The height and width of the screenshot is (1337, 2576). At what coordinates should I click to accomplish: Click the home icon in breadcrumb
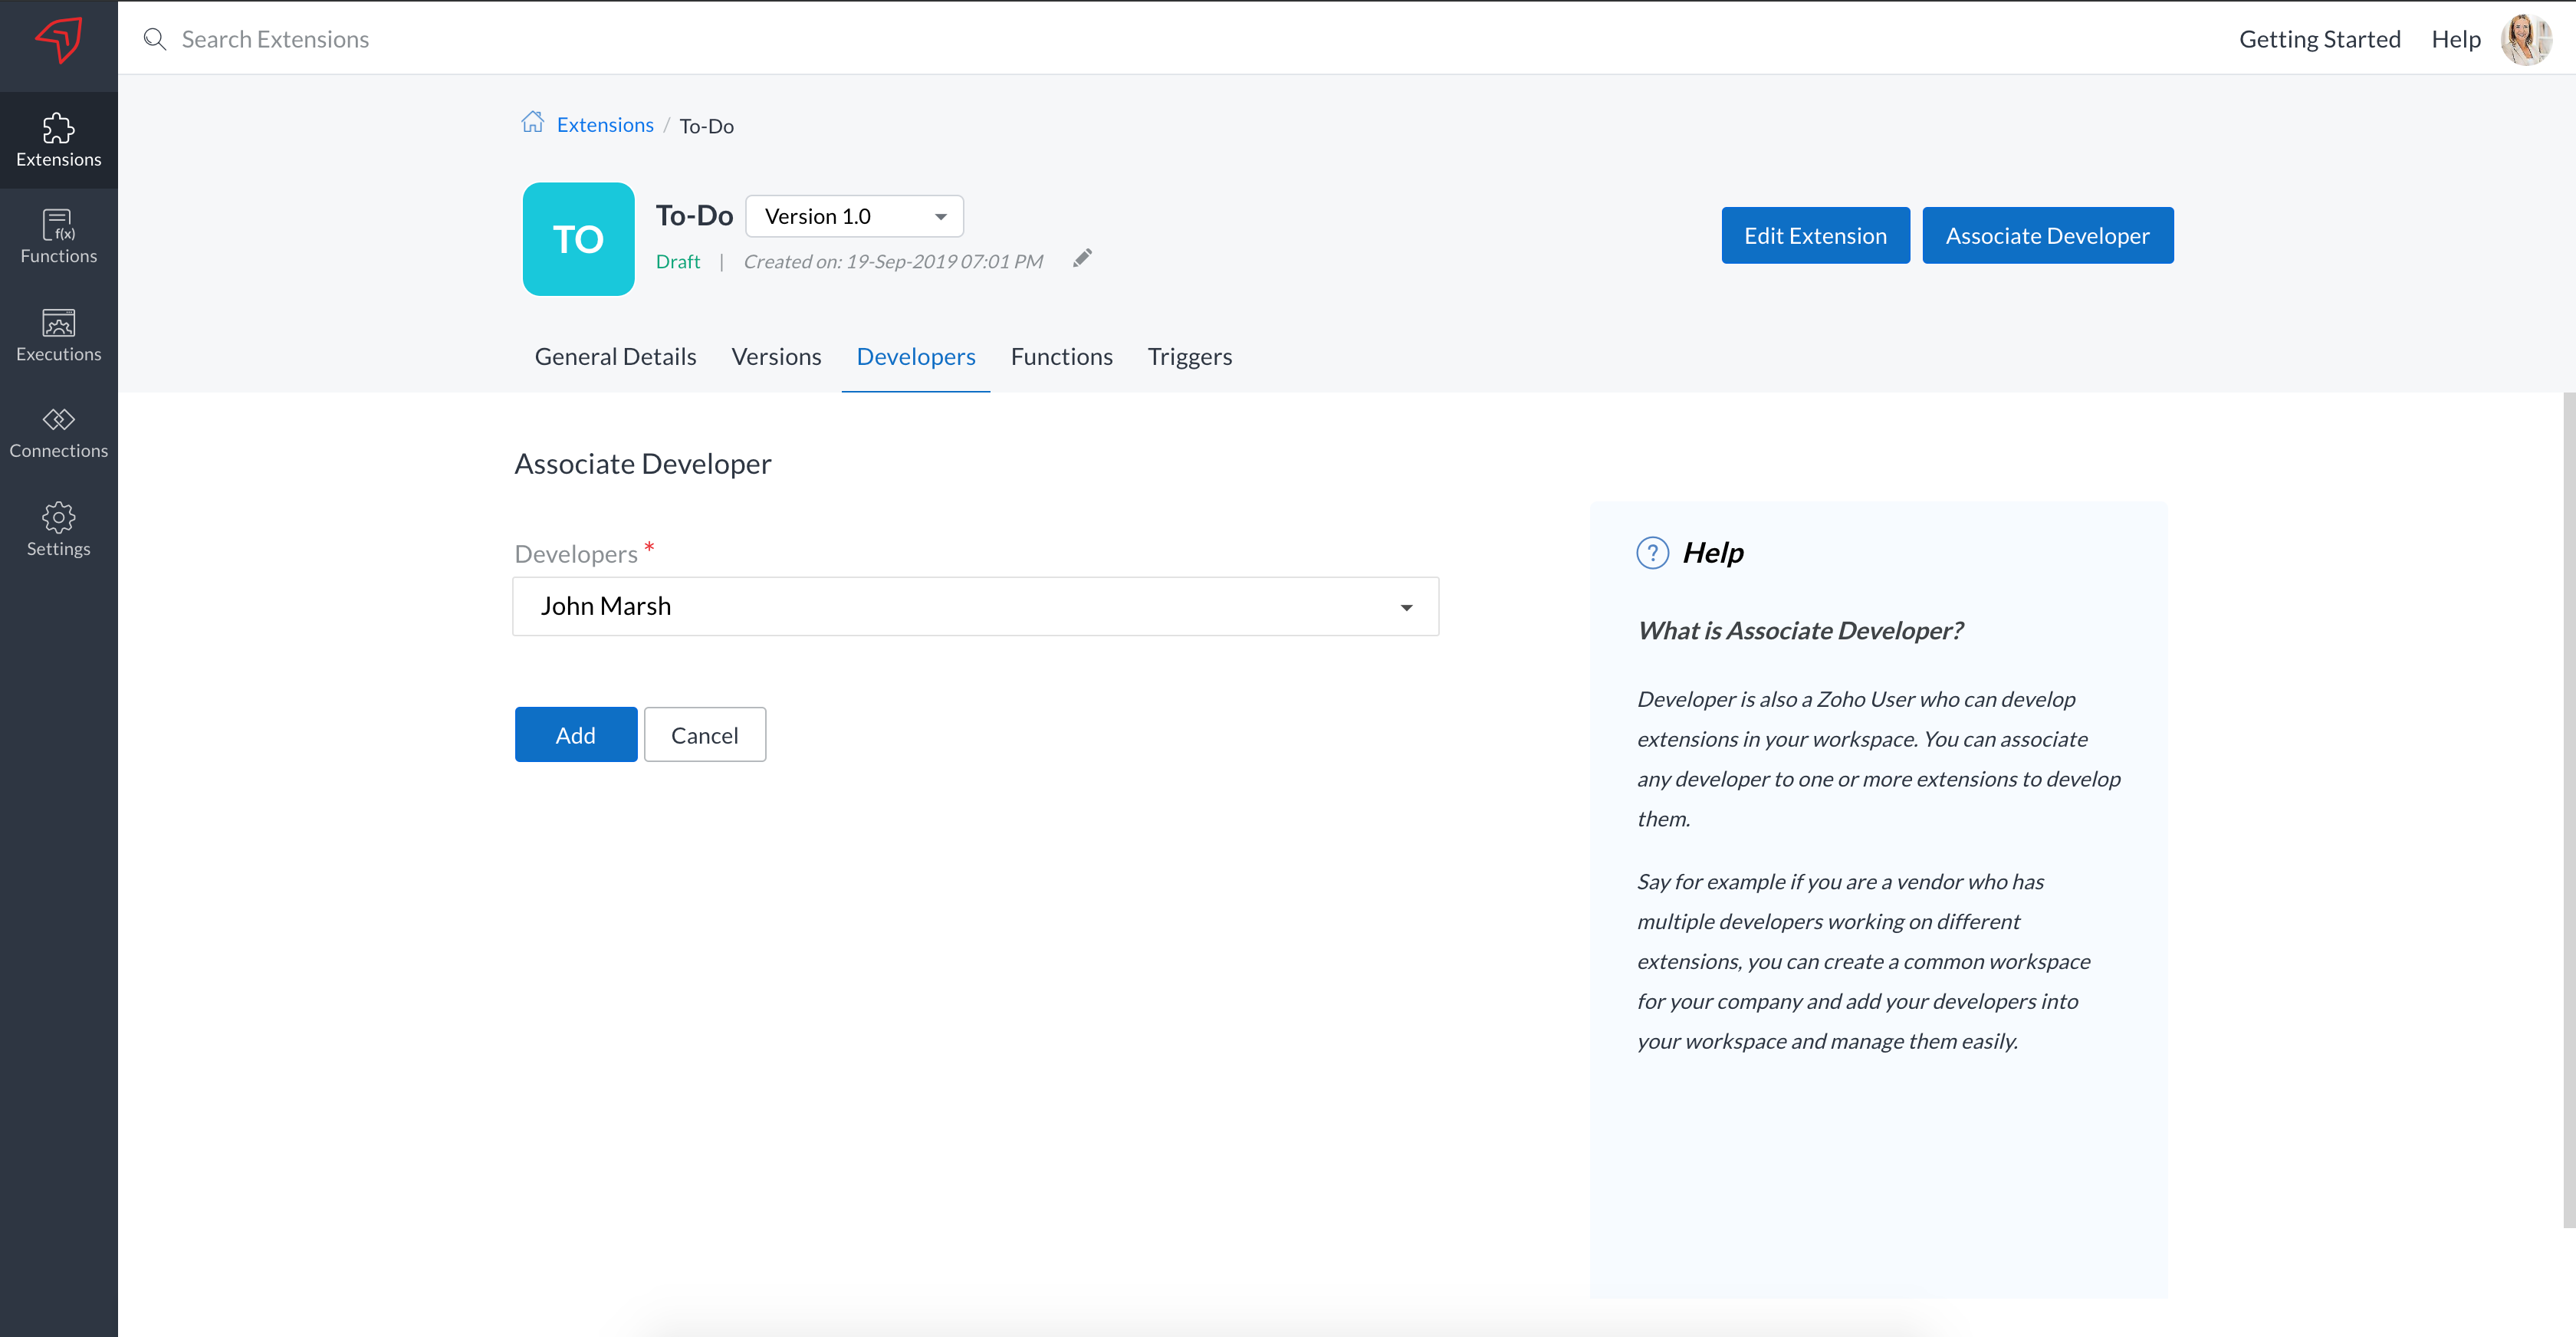(532, 123)
